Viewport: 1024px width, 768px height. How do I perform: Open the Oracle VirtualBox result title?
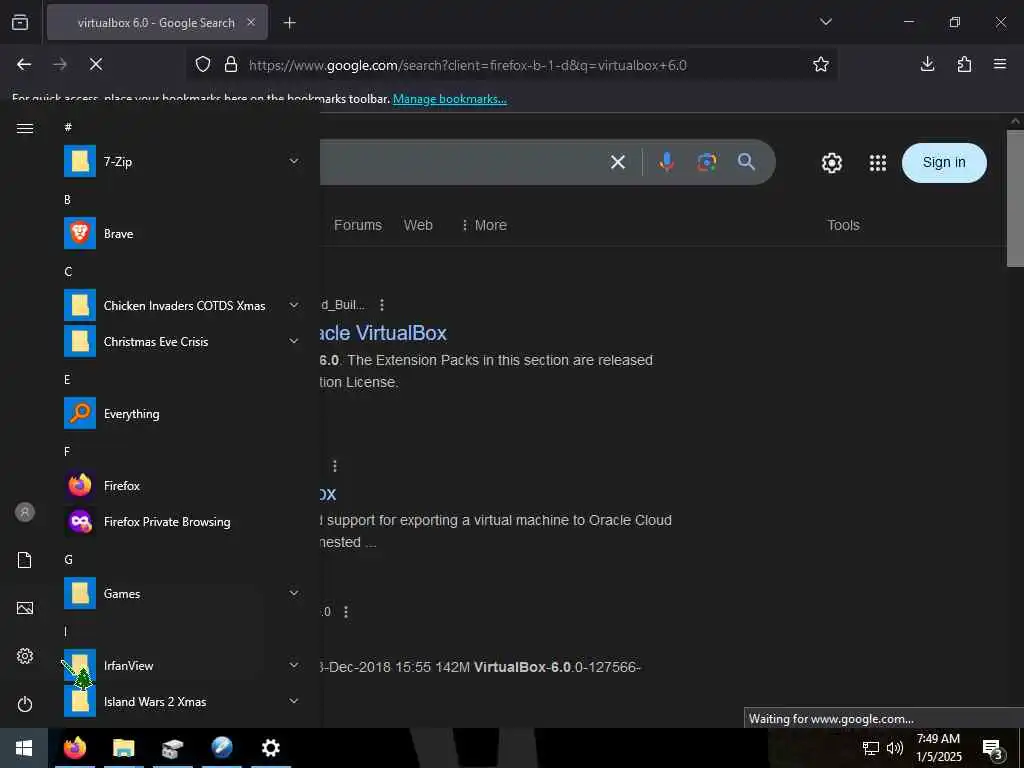coord(383,333)
